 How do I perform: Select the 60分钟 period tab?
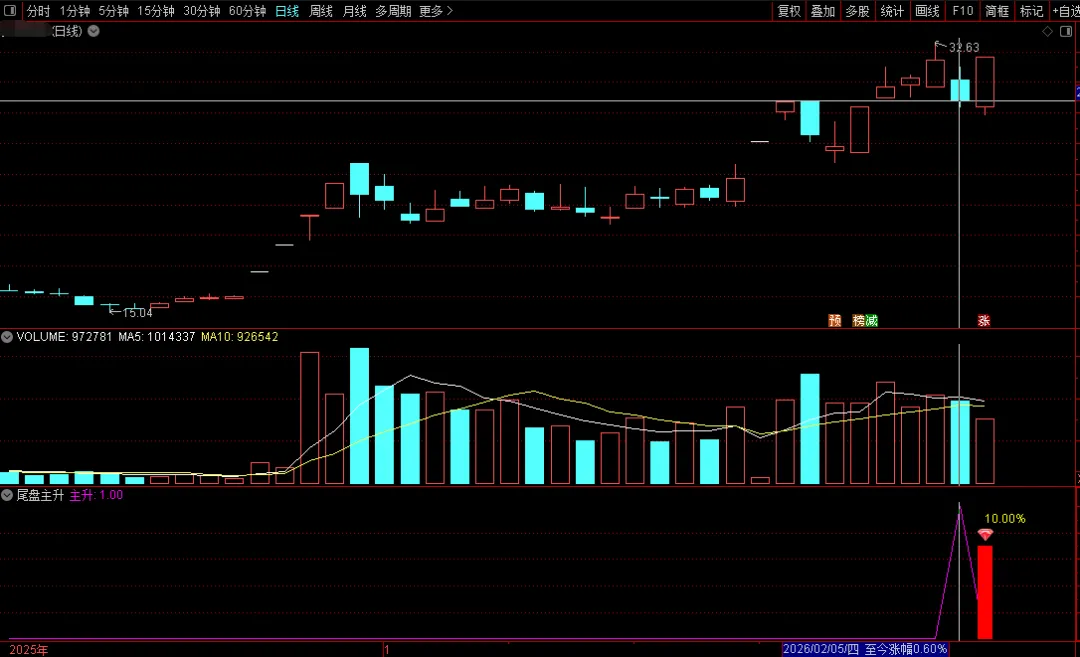(247, 11)
